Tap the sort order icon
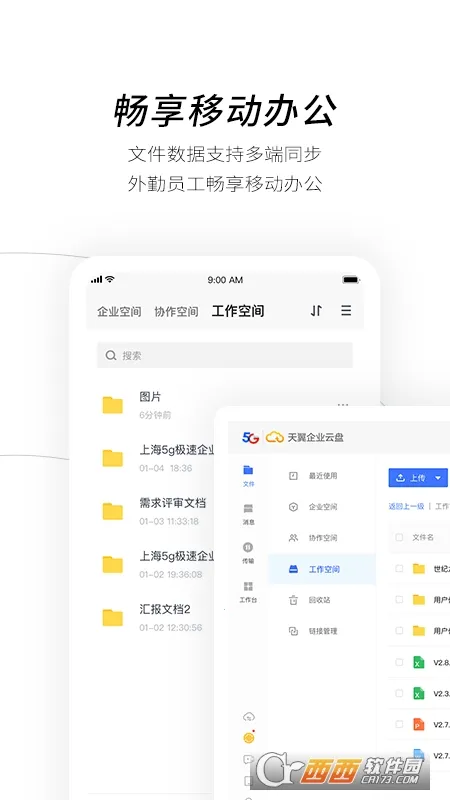This screenshot has width=450, height=800. tap(316, 310)
